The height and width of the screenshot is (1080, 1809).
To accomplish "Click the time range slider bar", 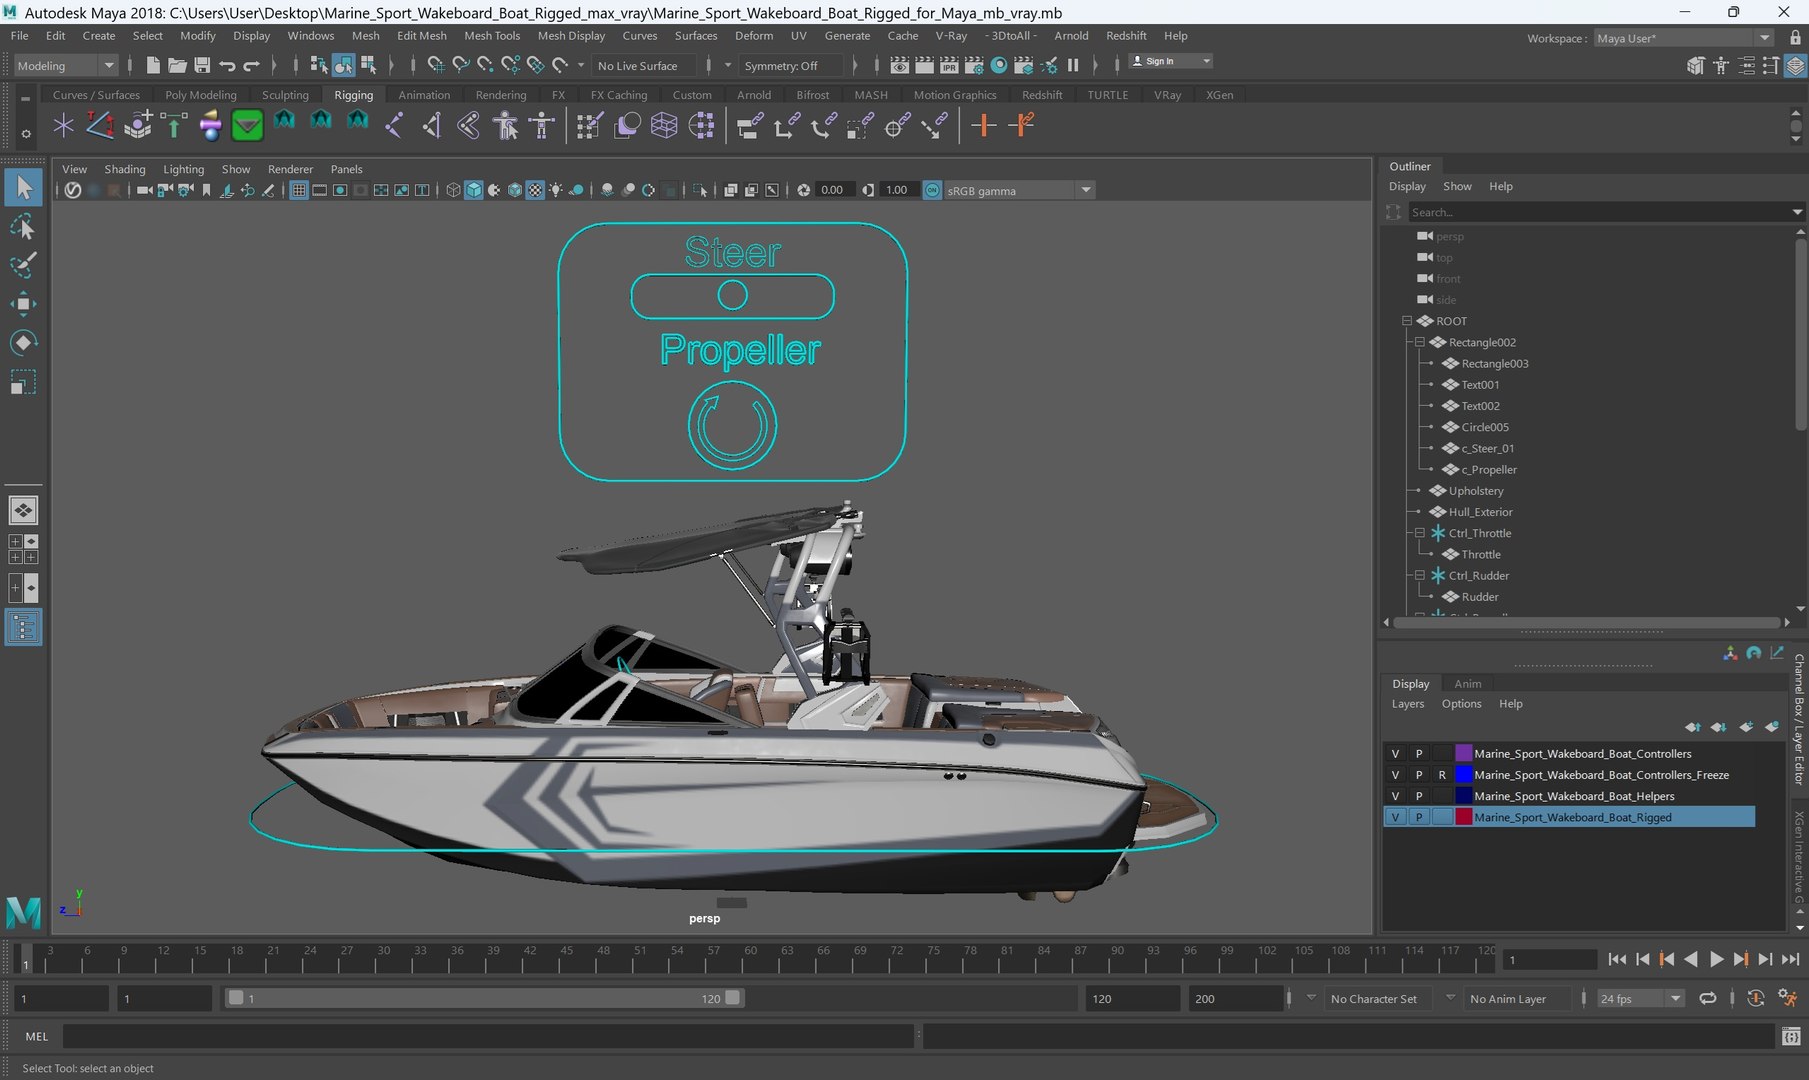I will tap(484, 998).
